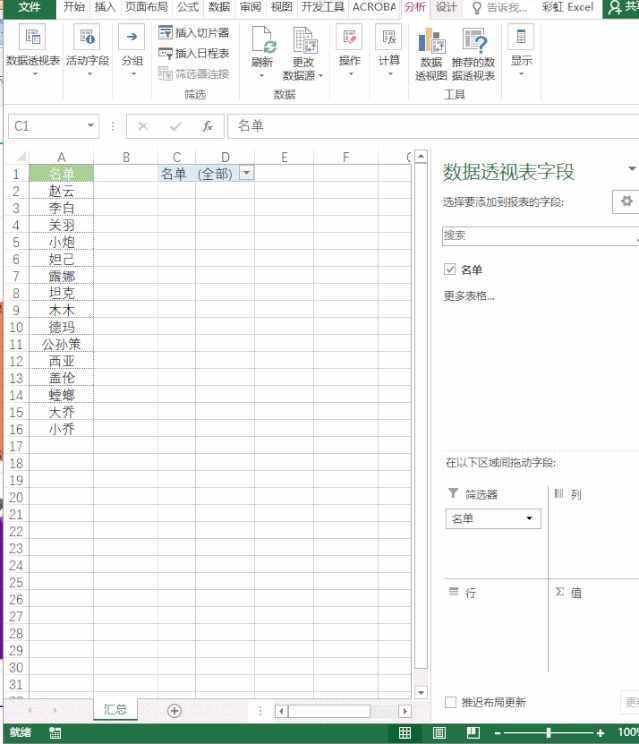Click the formula bar cancel X icon
The width and height of the screenshot is (639, 744).
[x=143, y=126]
